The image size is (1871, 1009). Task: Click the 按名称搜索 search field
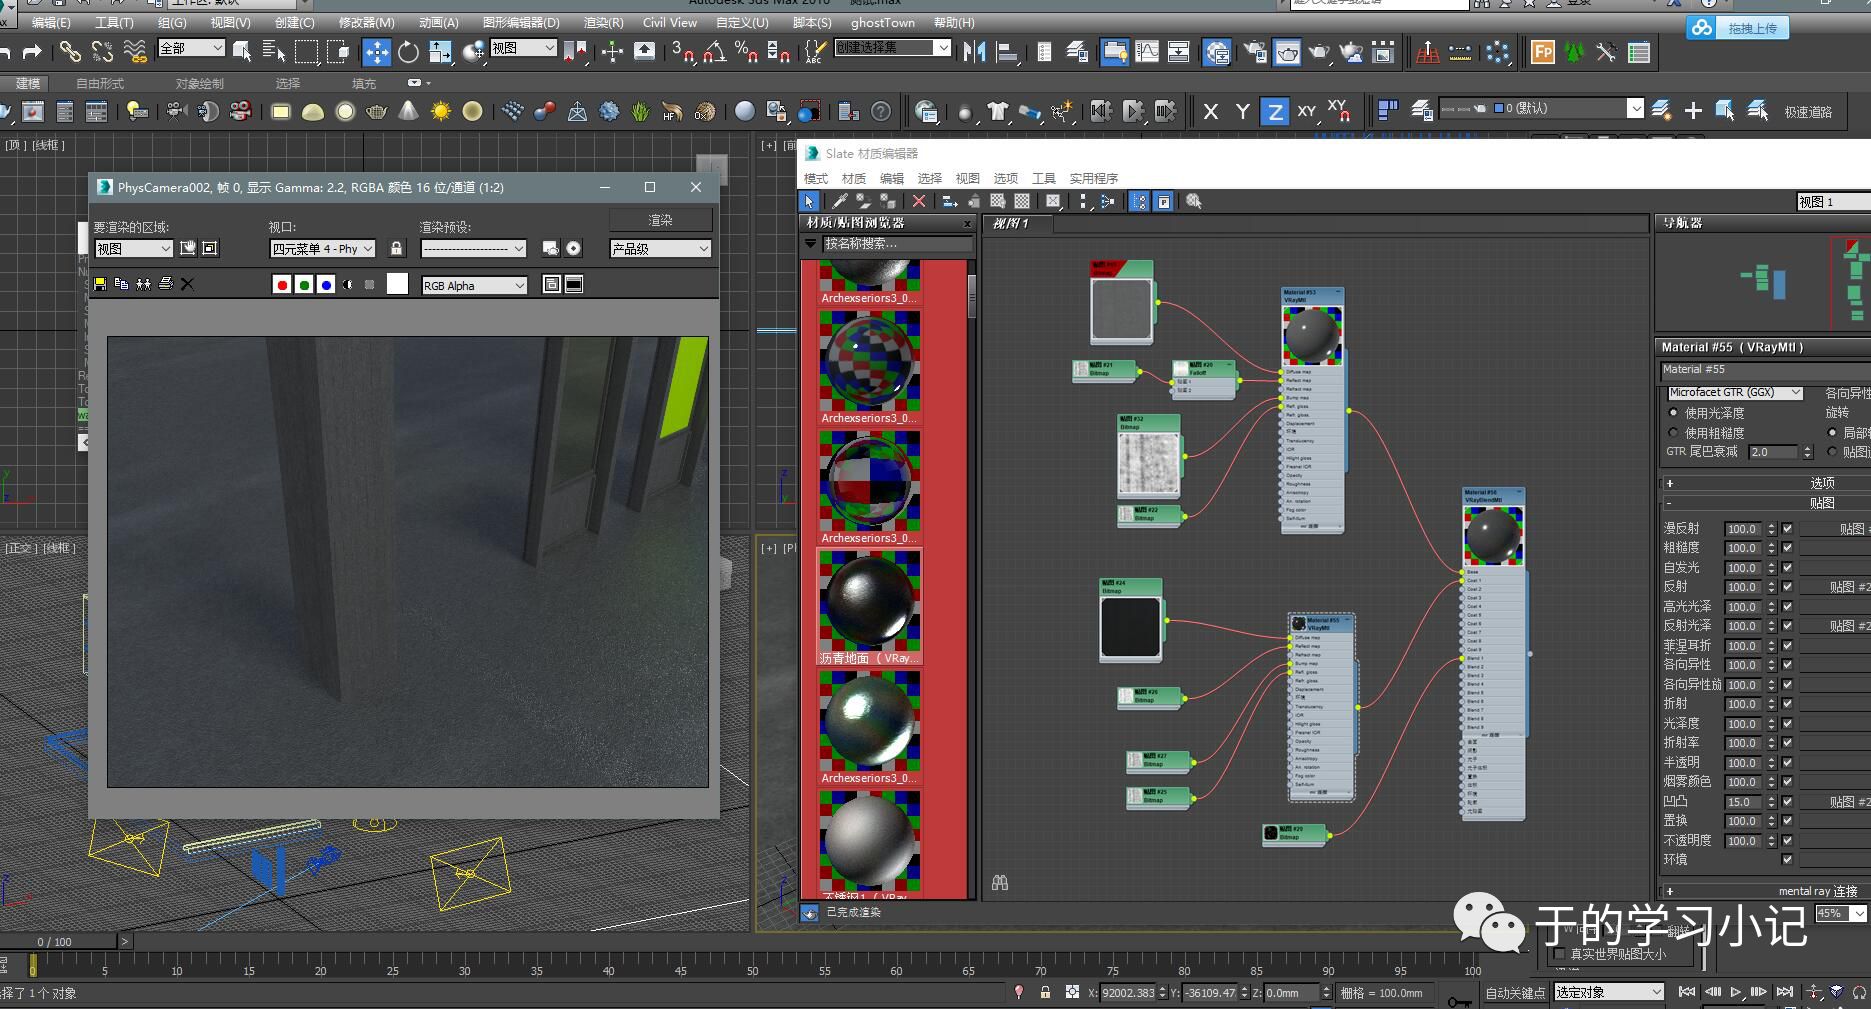pos(897,243)
